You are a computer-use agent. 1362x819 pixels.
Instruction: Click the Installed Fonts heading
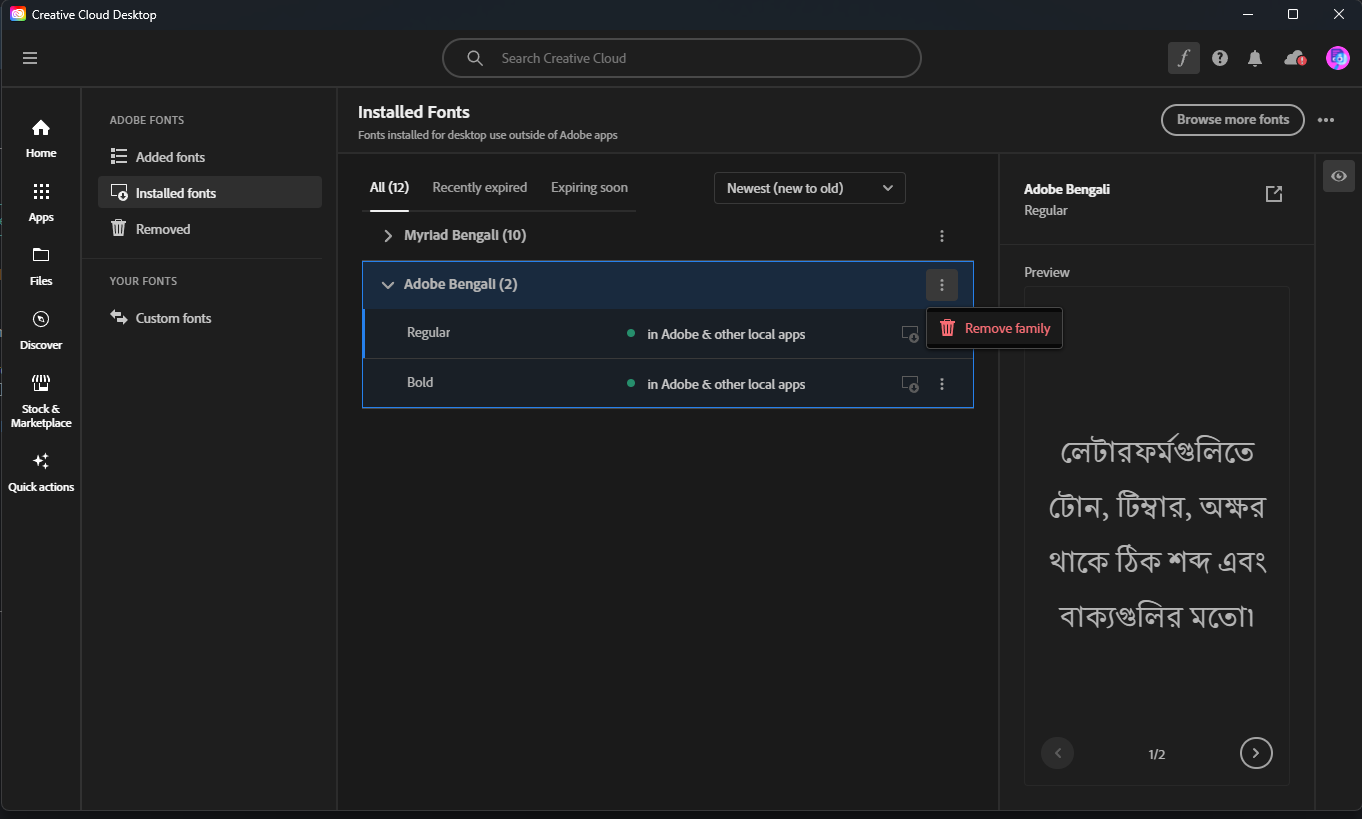point(414,112)
